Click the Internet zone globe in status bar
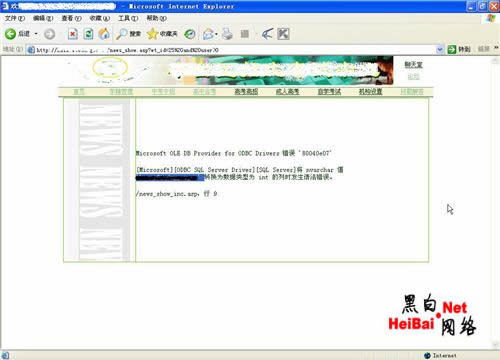Image resolution: width=500 pixels, height=360 pixels. [427, 356]
